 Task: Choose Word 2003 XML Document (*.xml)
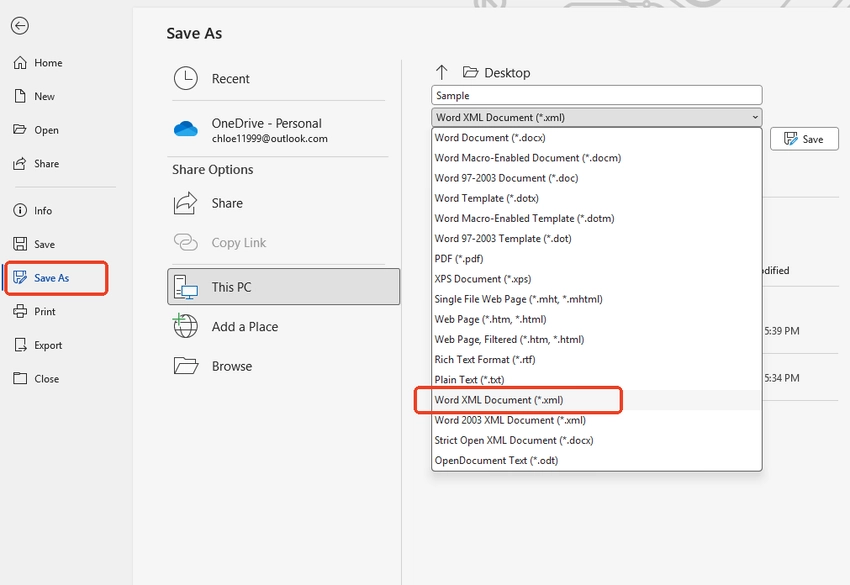tap(597, 420)
